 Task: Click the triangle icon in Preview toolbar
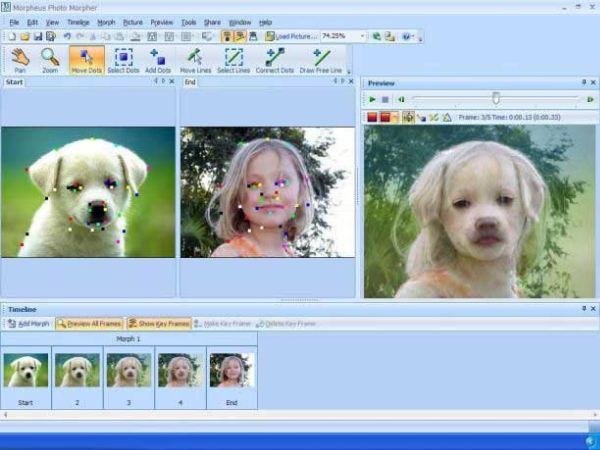447,117
